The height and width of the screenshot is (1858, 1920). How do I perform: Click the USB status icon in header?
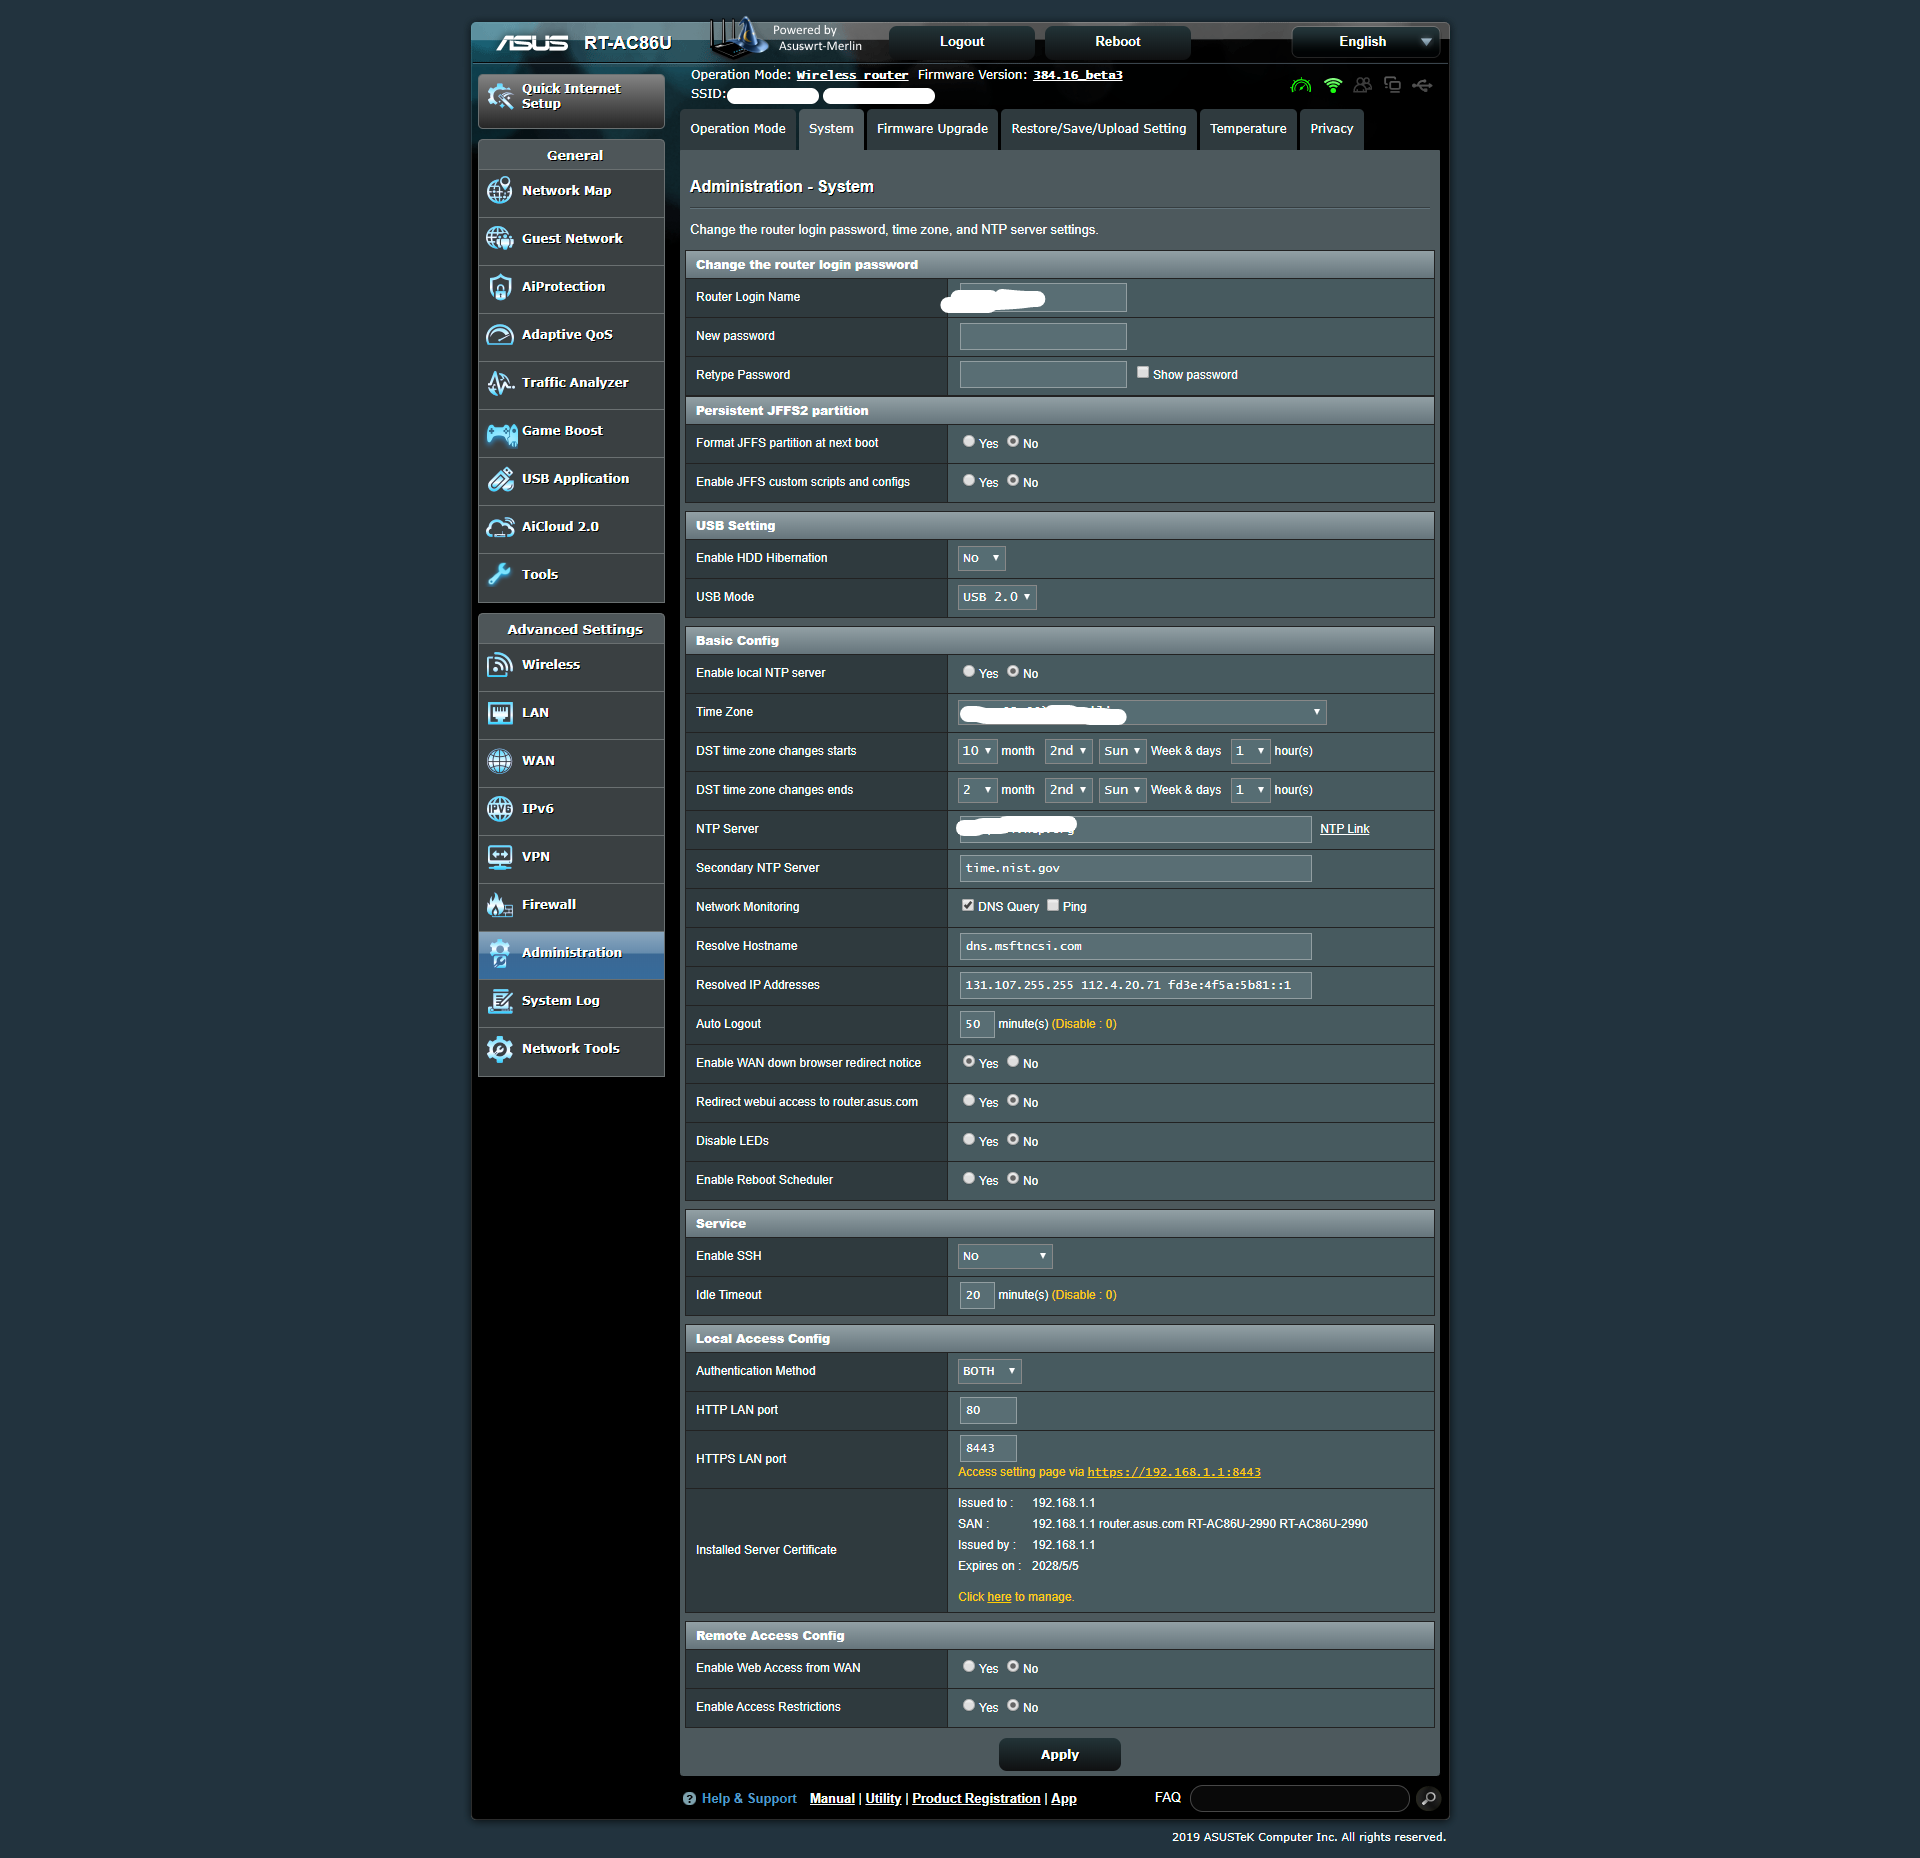click(1422, 86)
